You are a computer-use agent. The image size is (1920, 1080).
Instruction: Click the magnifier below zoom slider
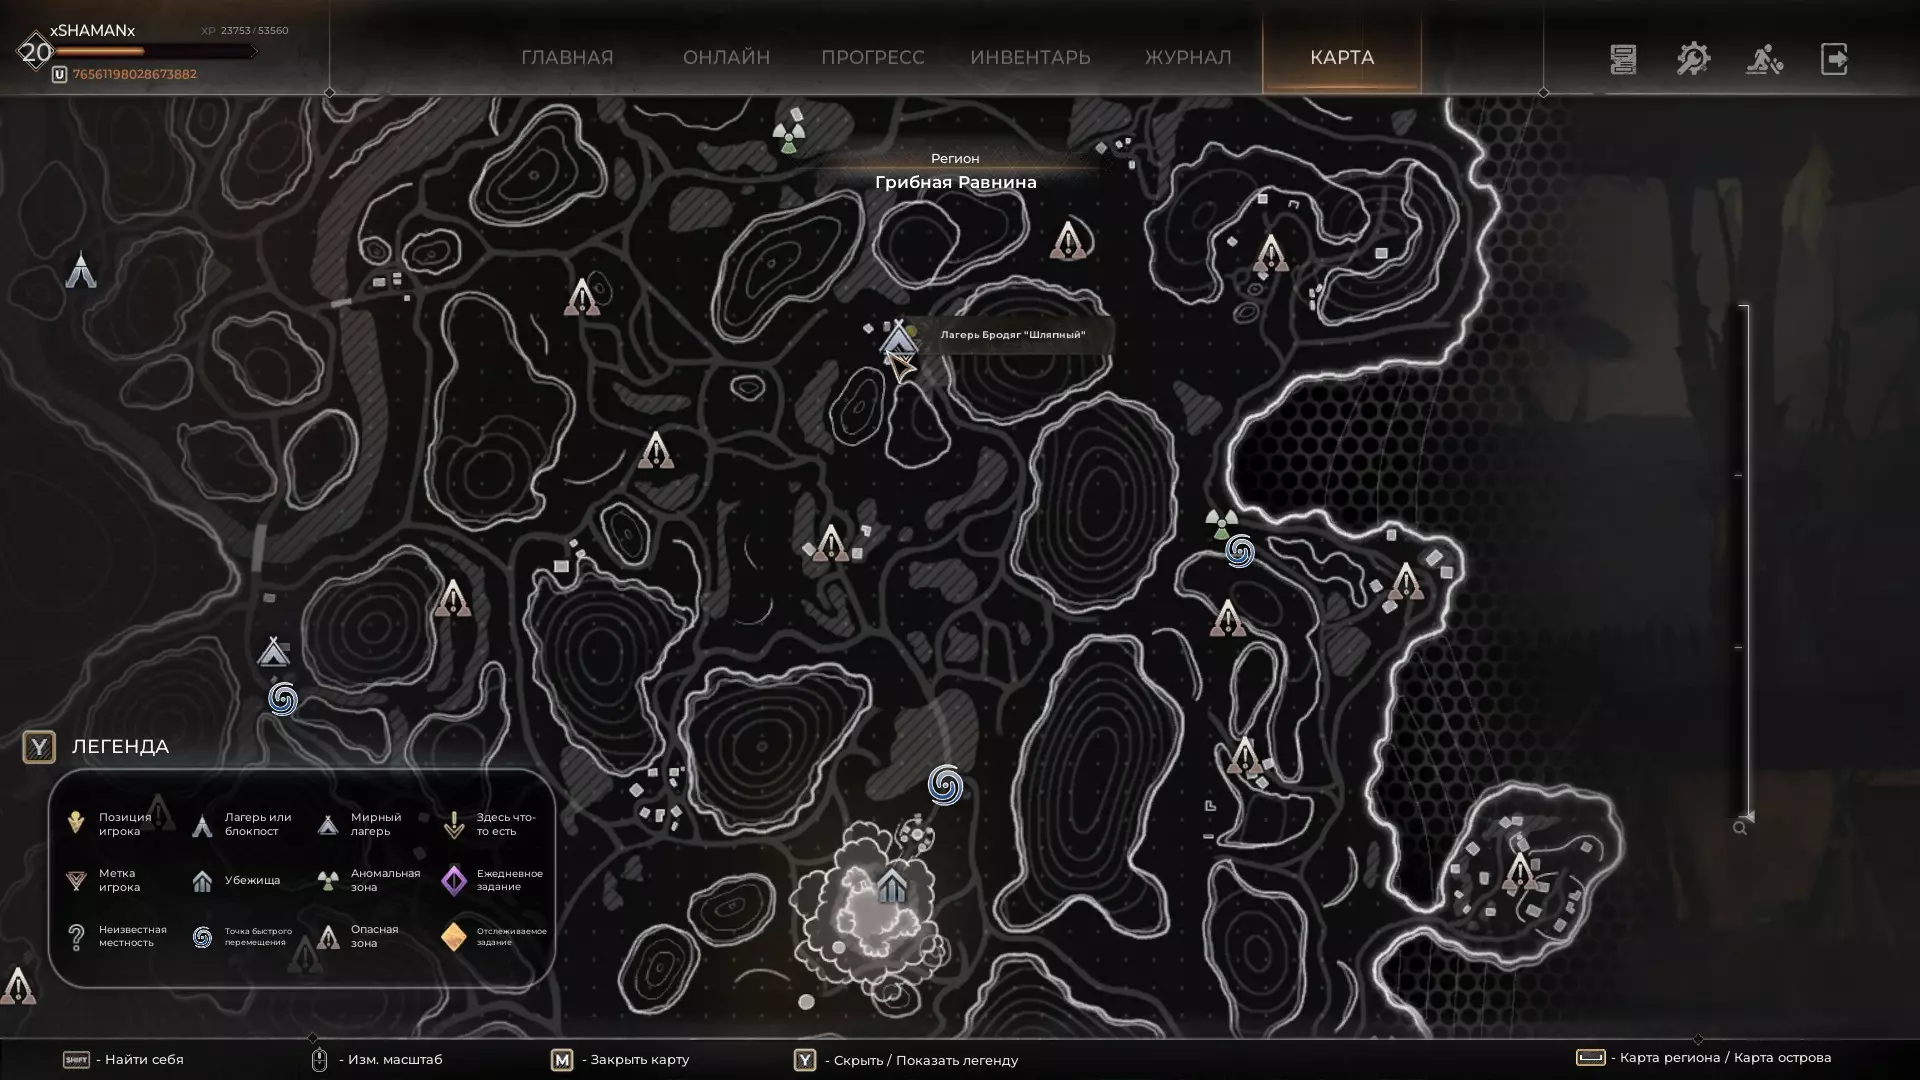pyautogui.click(x=1740, y=828)
